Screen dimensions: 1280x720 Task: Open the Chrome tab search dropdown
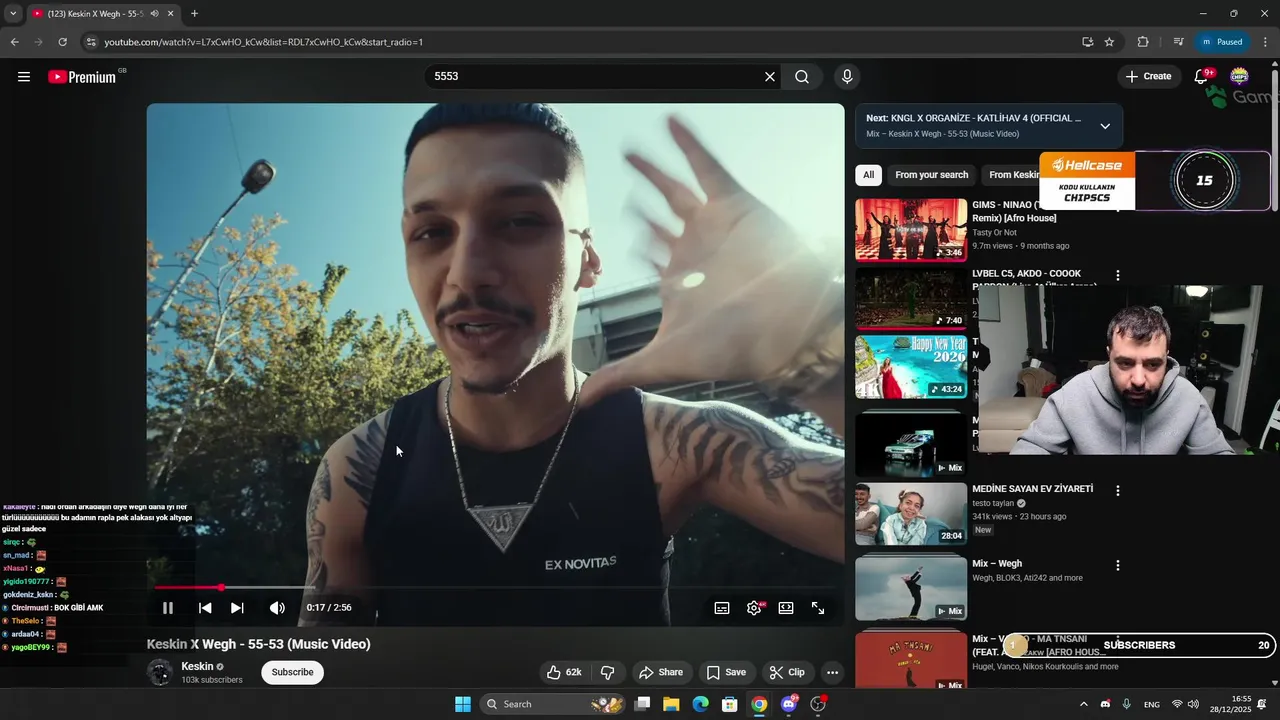coord(13,13)
